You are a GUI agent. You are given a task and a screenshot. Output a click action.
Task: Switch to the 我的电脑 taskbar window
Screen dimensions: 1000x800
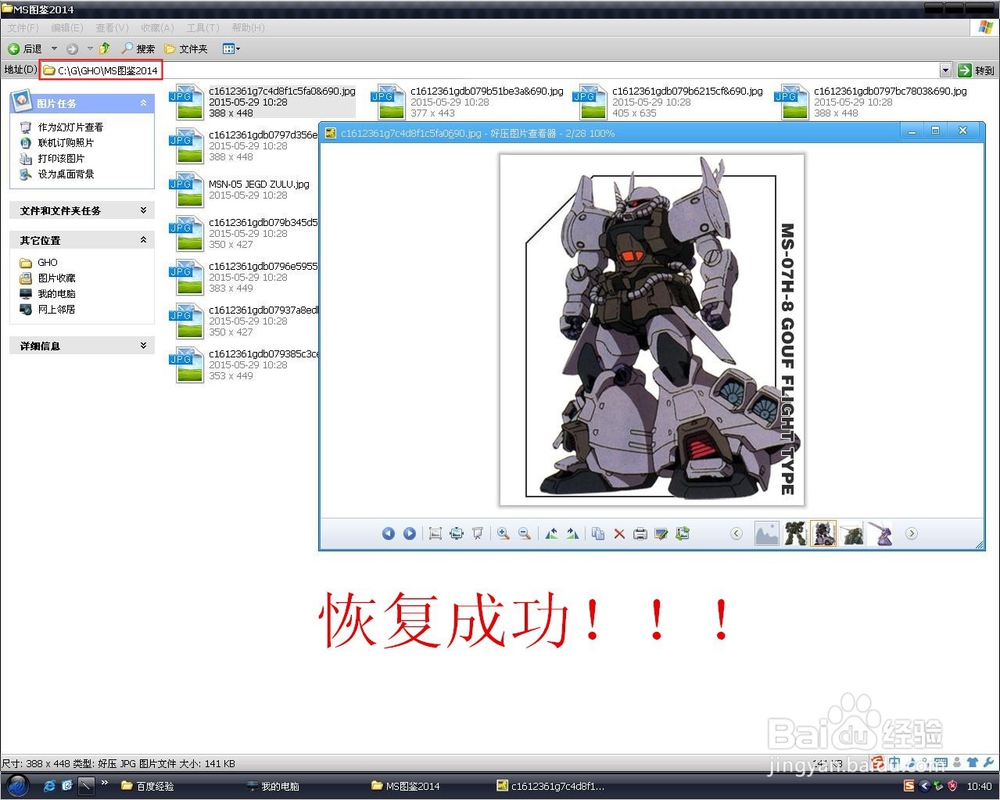tap(273, 786)
